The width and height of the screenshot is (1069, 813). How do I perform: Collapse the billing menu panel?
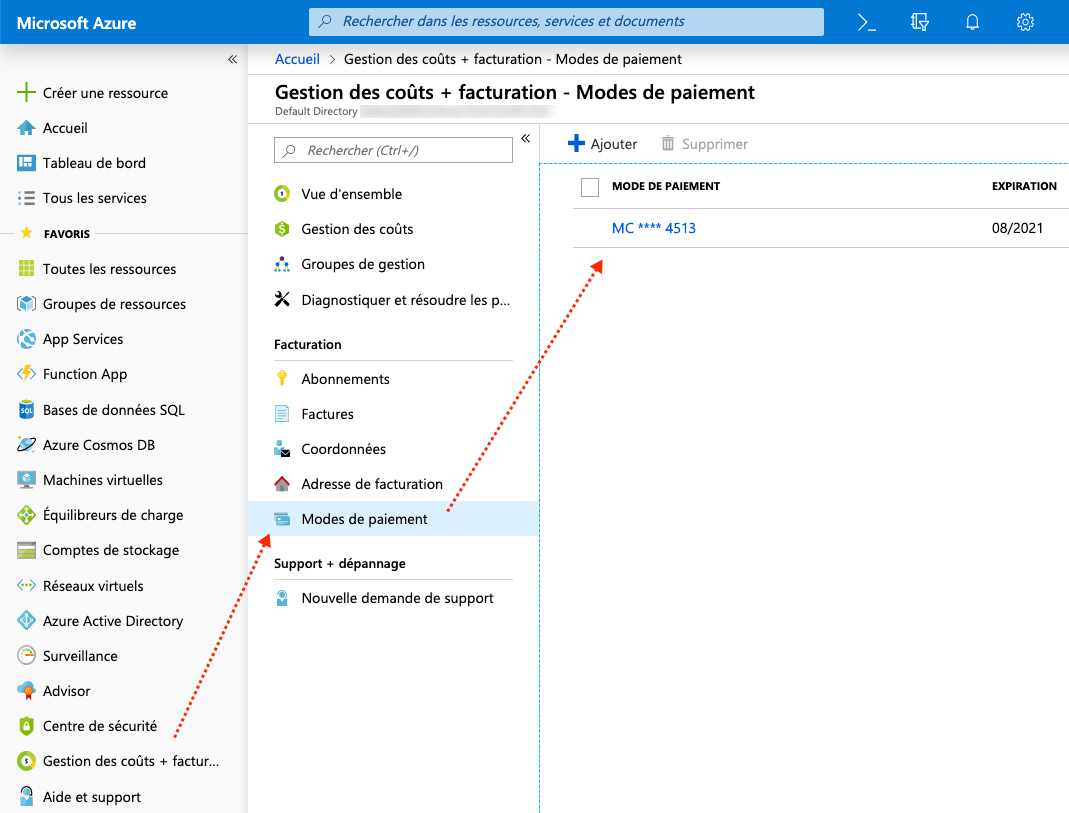coord(526,138)
